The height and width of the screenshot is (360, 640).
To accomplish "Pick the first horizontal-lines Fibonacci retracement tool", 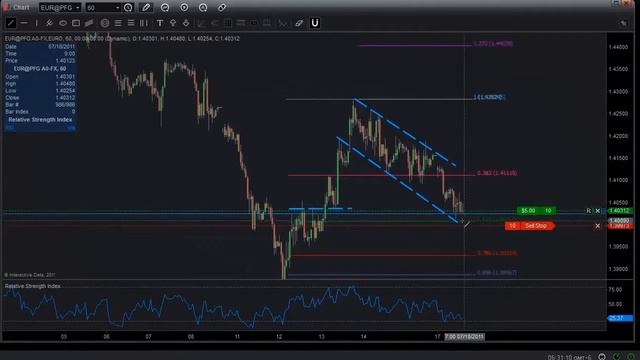I will (118, 23).
